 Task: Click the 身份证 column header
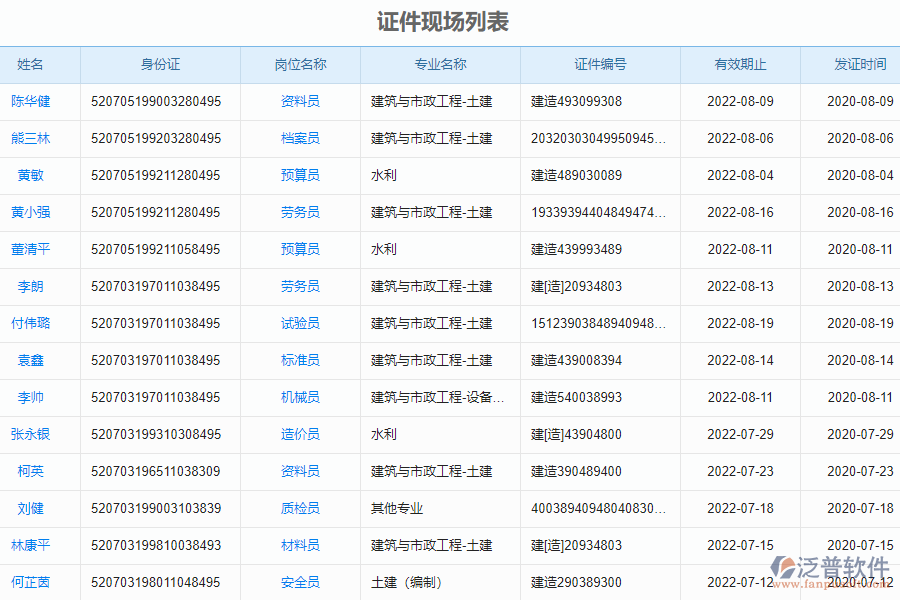click(x=160, y=64)
